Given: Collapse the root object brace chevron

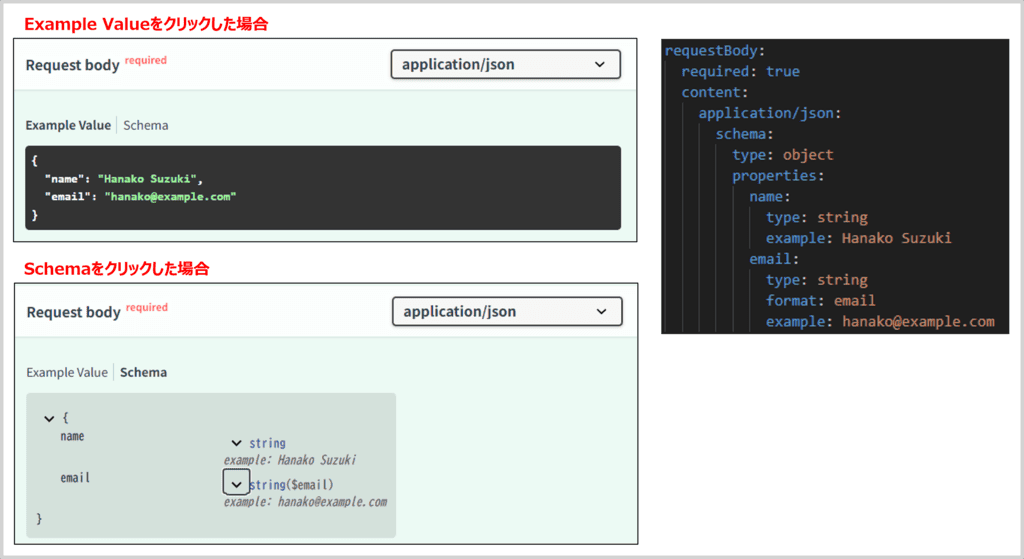Looking at the screenshot, I should [49, 418].
